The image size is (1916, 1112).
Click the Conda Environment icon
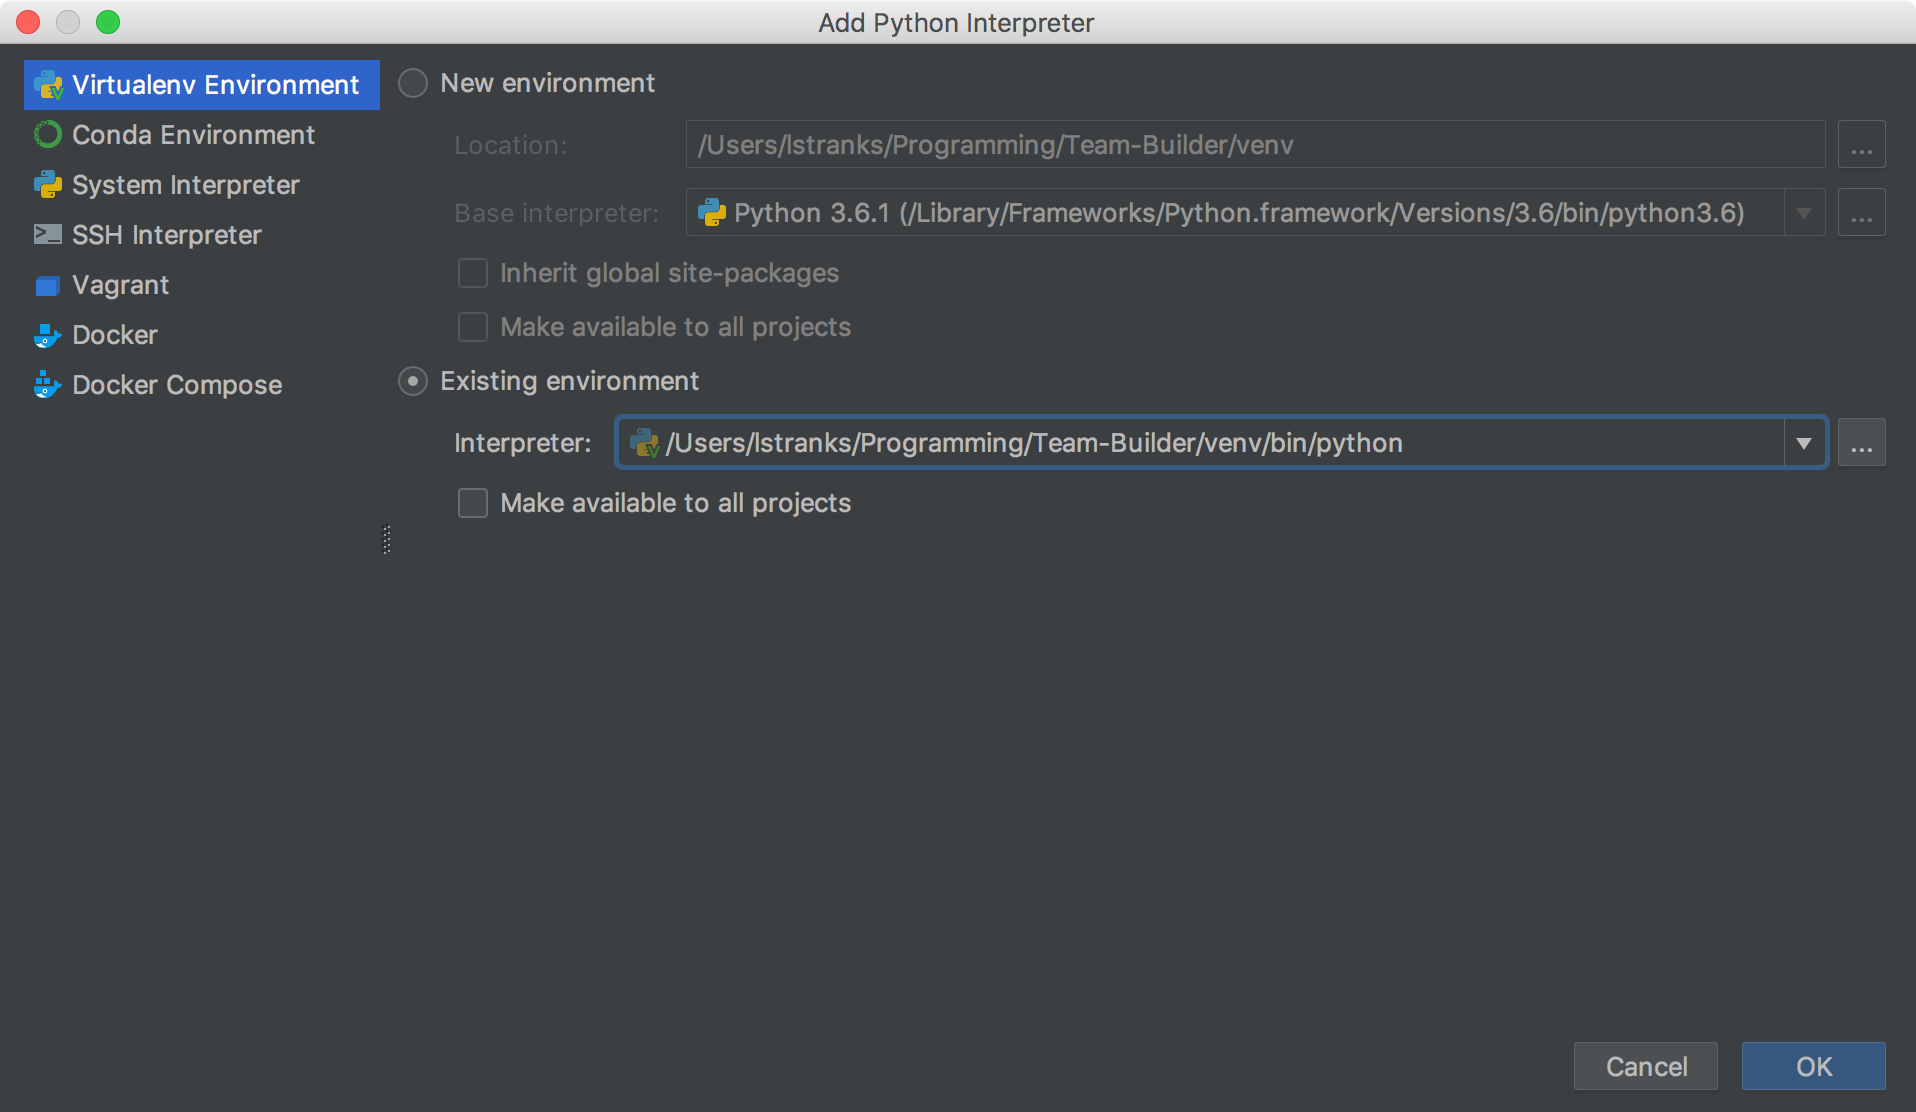47,134
